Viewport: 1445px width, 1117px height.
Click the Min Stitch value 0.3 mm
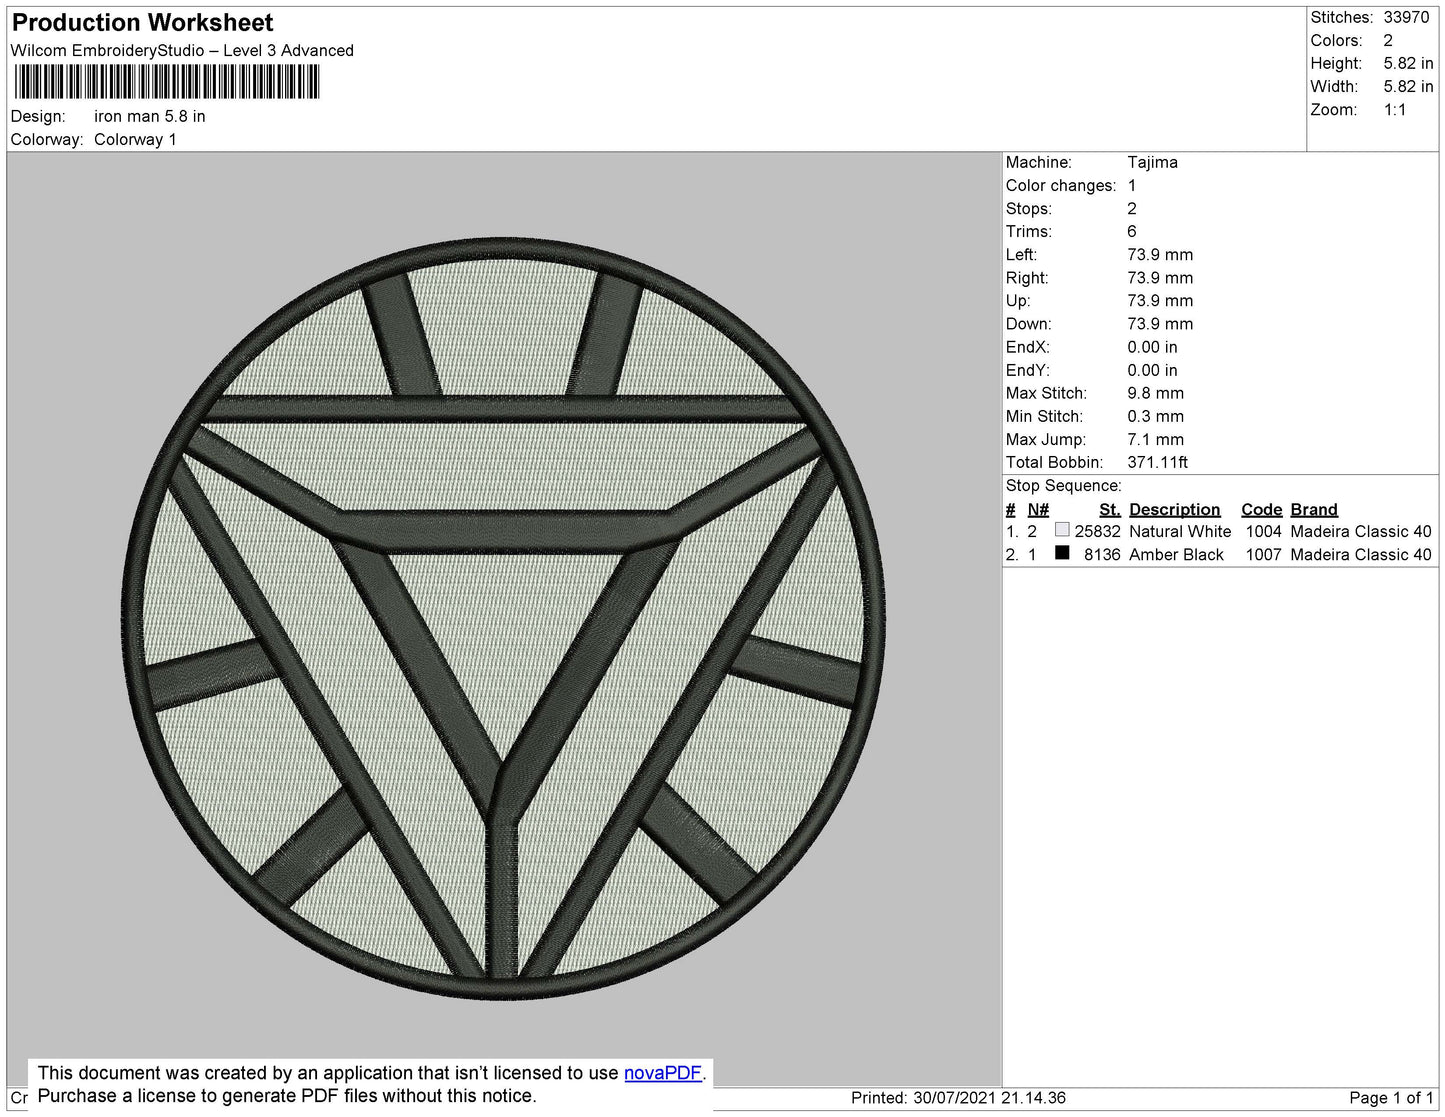click(1155, 416)
